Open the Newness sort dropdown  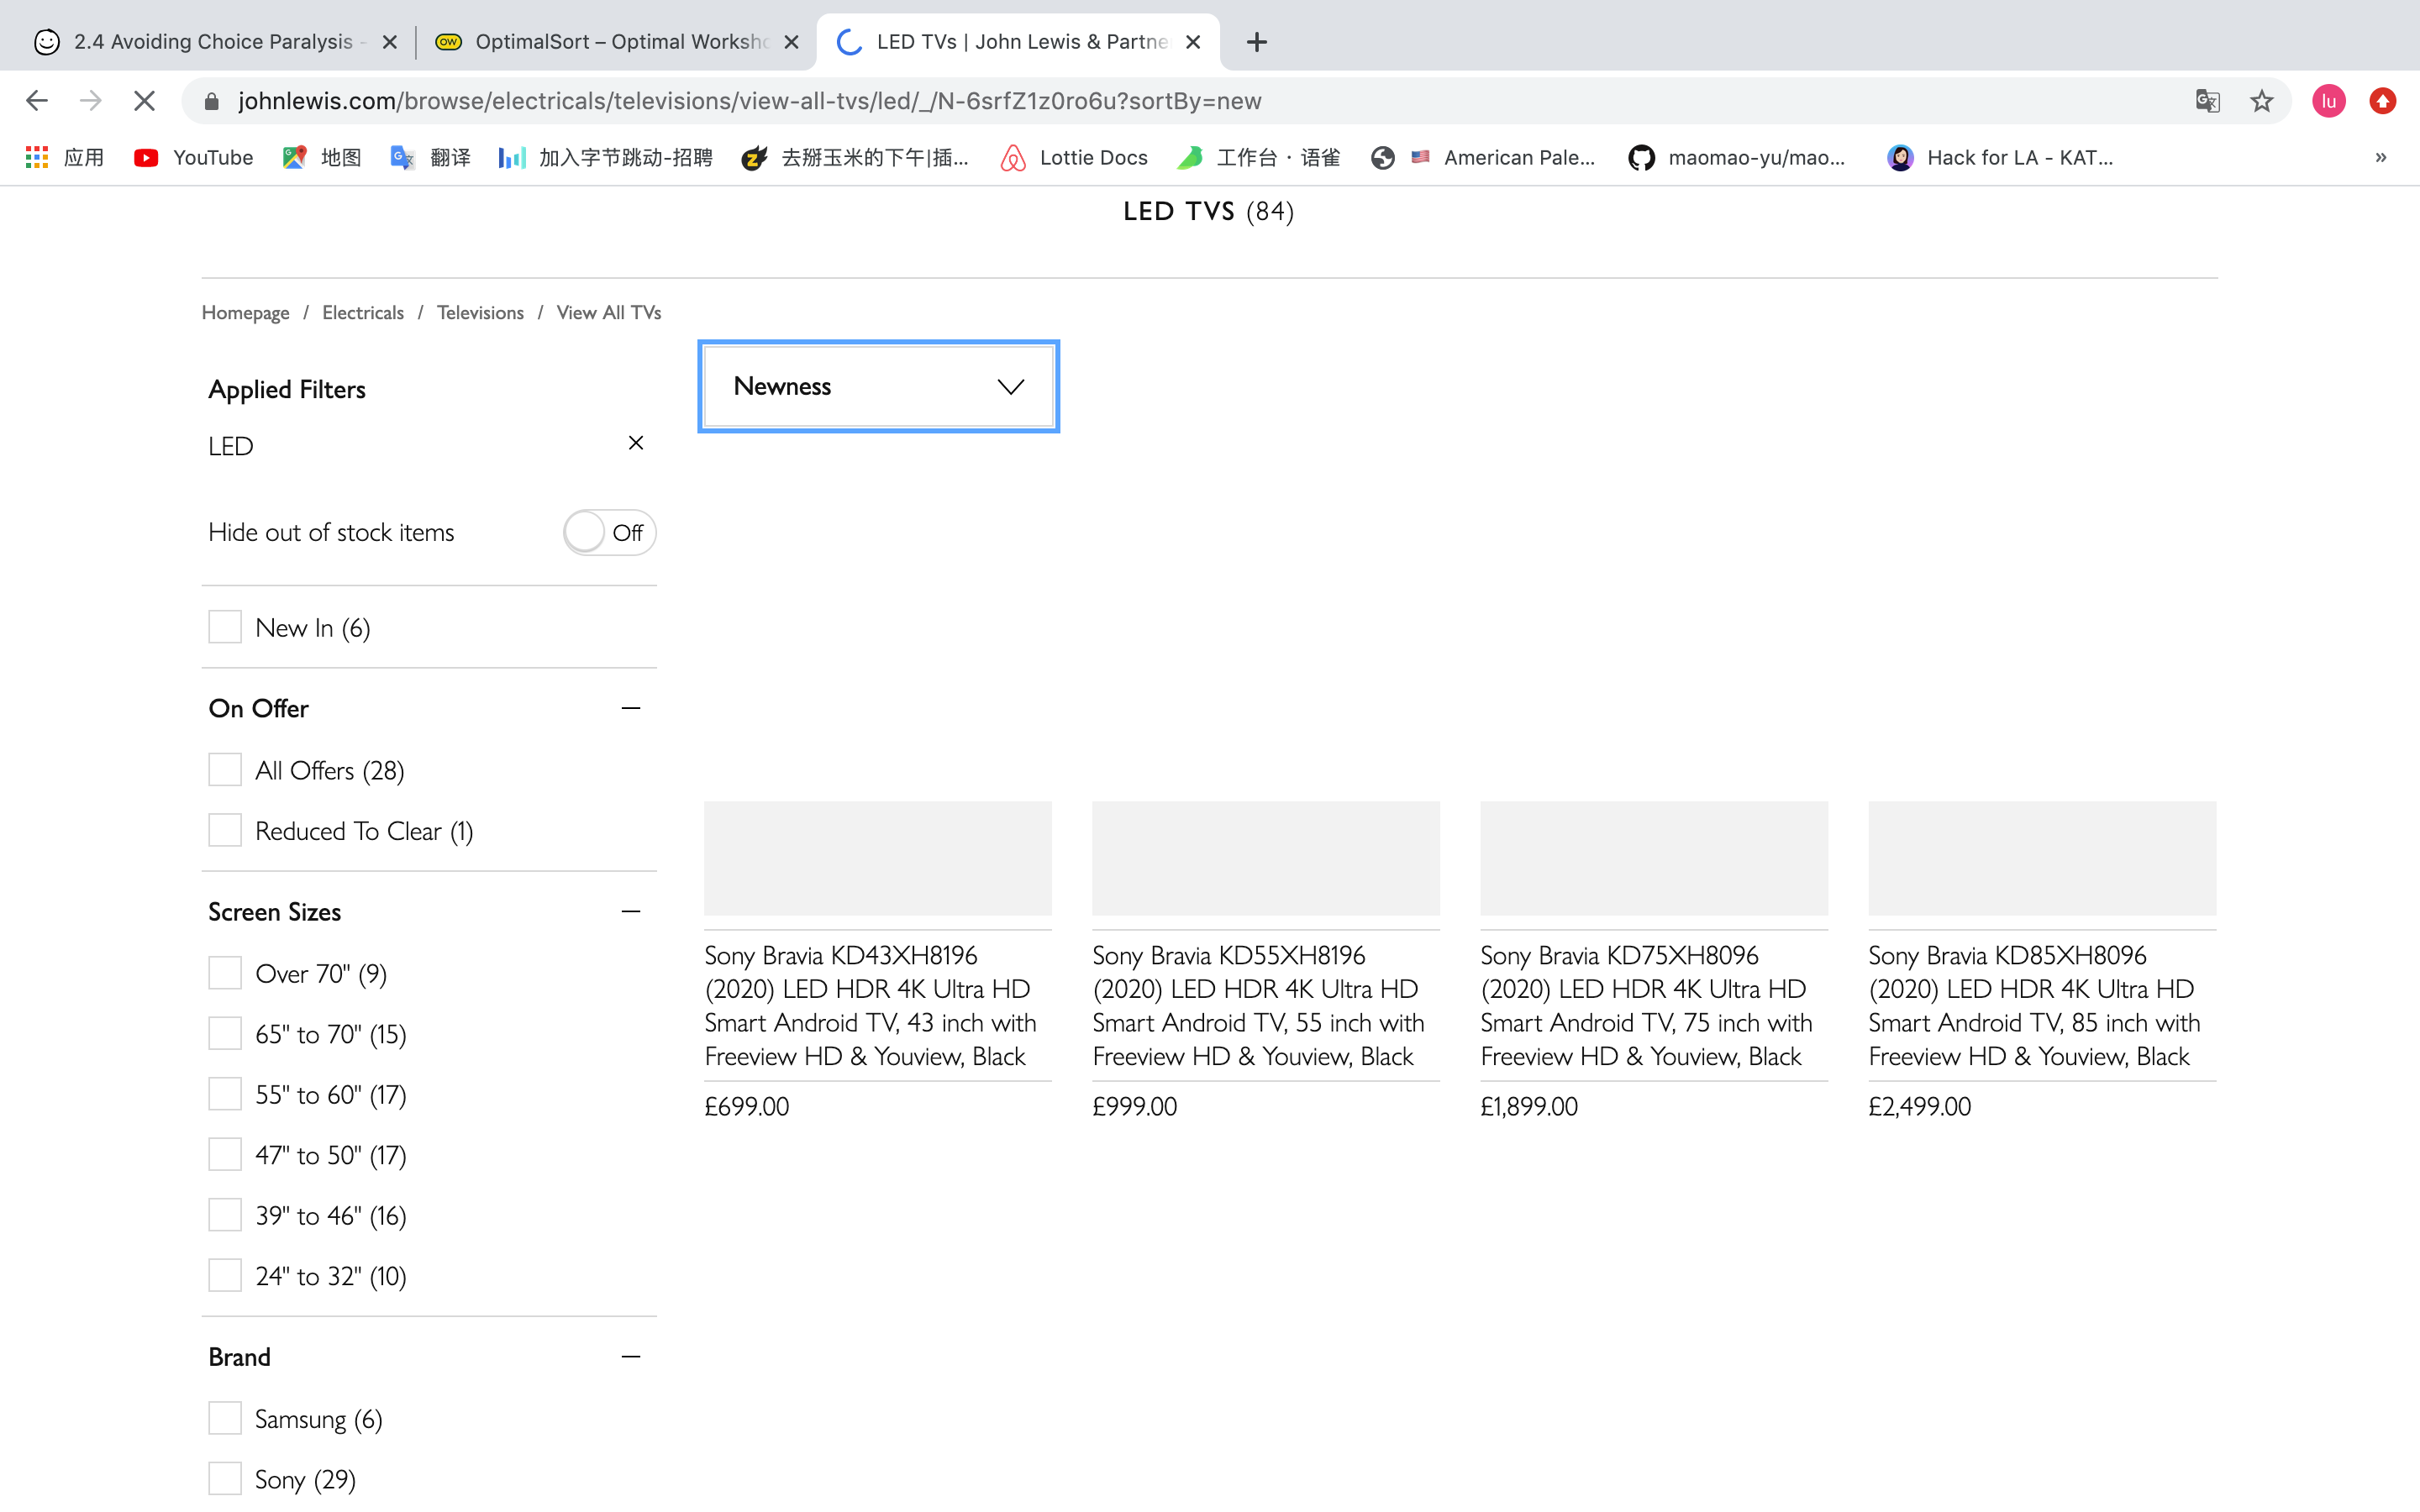tap(878, 386)
